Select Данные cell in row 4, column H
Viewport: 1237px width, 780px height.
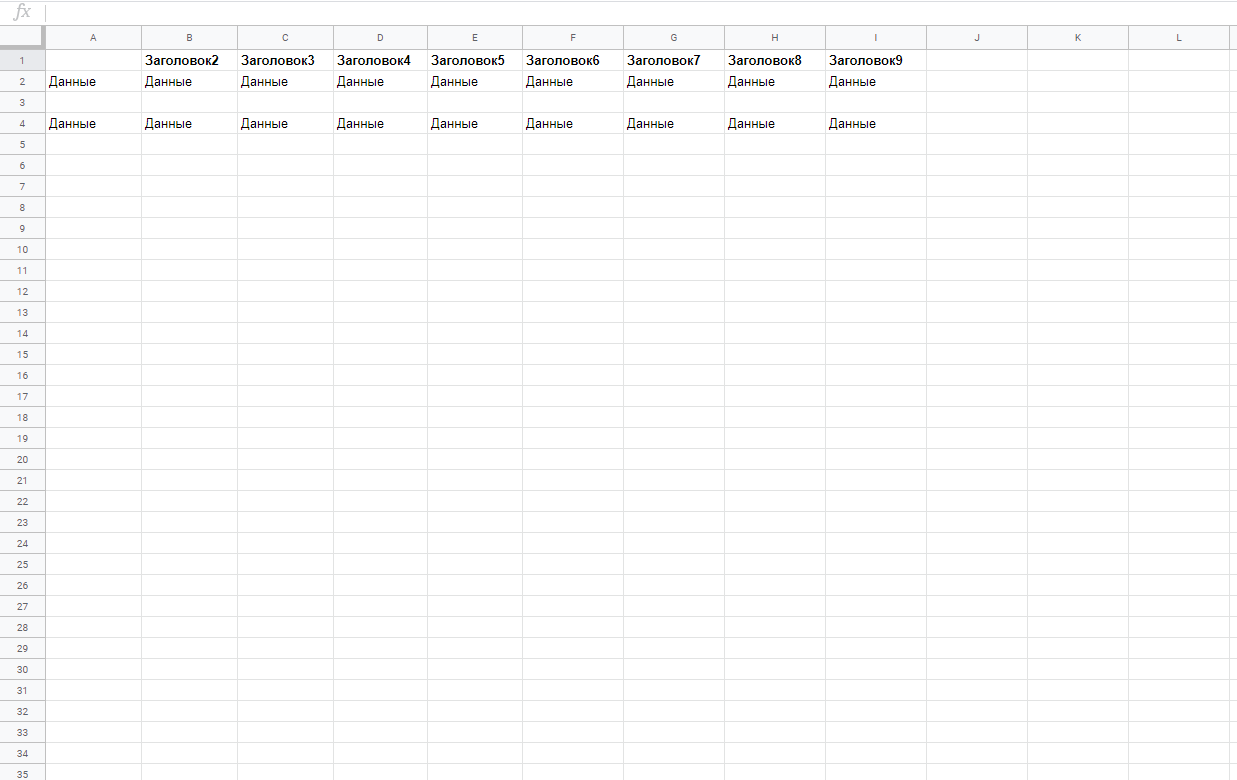775,123
